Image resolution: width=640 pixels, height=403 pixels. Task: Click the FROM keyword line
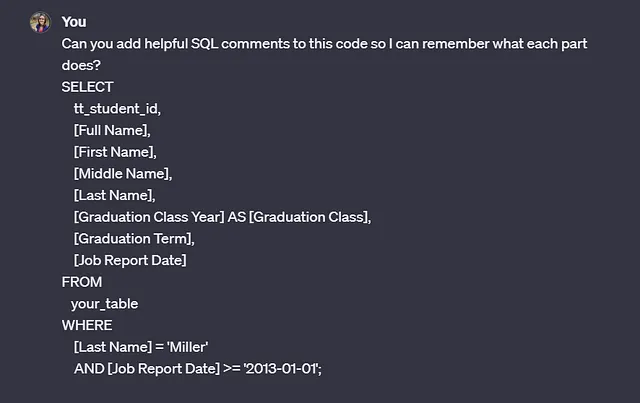pyautogui.click(x=82, y=282)
